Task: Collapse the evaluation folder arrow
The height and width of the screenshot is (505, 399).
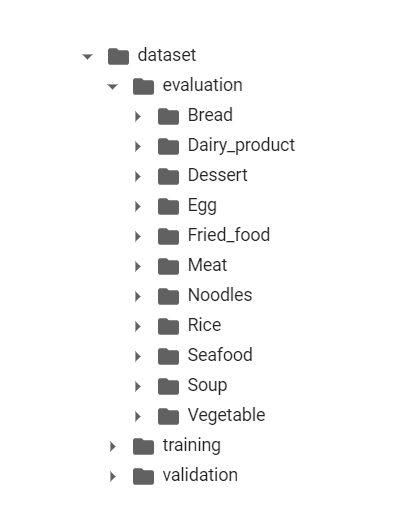Action: (112, 87)
